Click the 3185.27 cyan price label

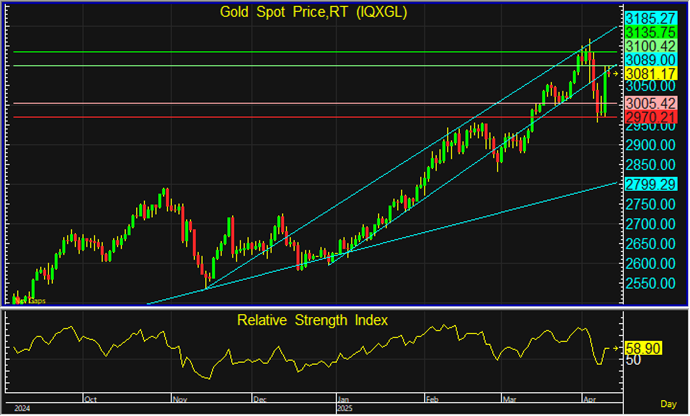tap(650, 18)
